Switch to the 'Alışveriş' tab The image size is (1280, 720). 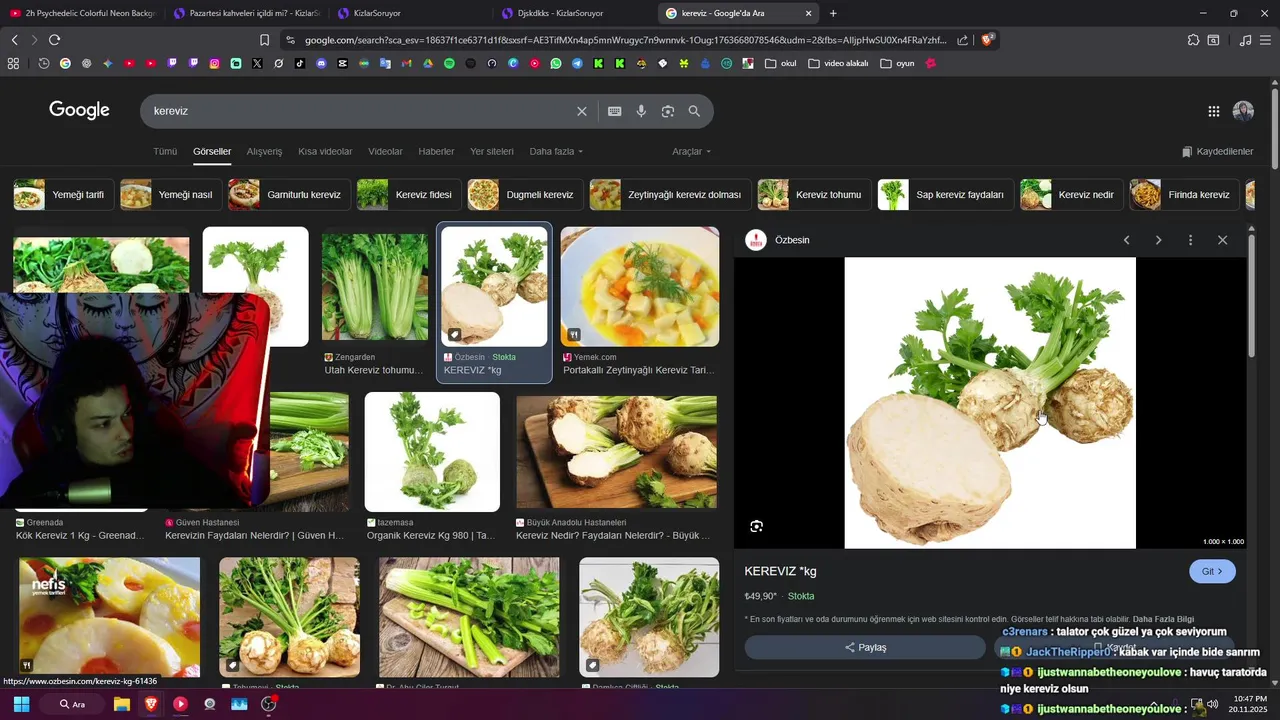click(x=265, y=151)
